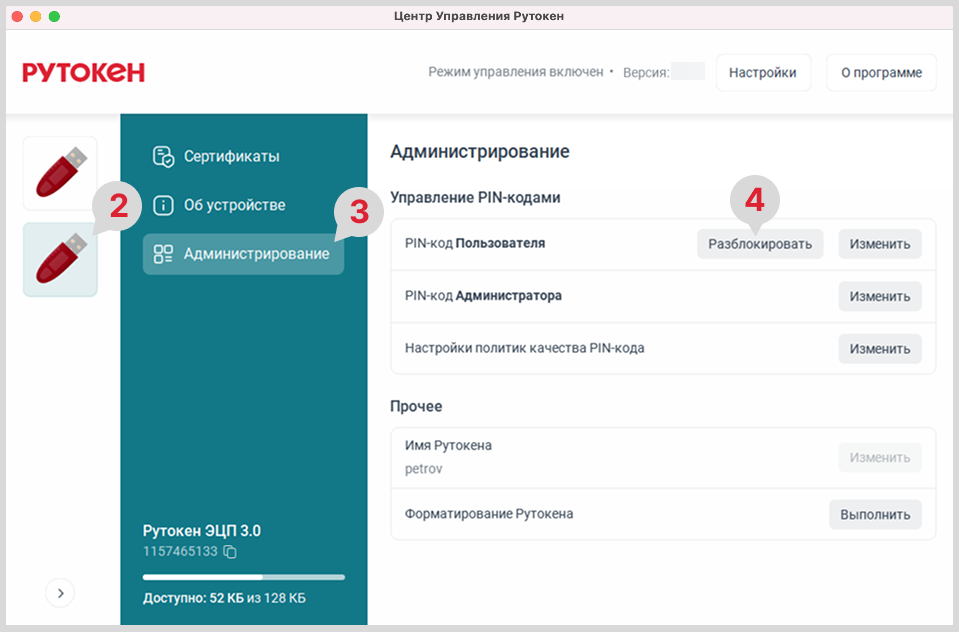Image resolution: width=959 pixels, height=632 pixels.
Task: Expand the device sidebar with chevron
Action: pos(60,593)
